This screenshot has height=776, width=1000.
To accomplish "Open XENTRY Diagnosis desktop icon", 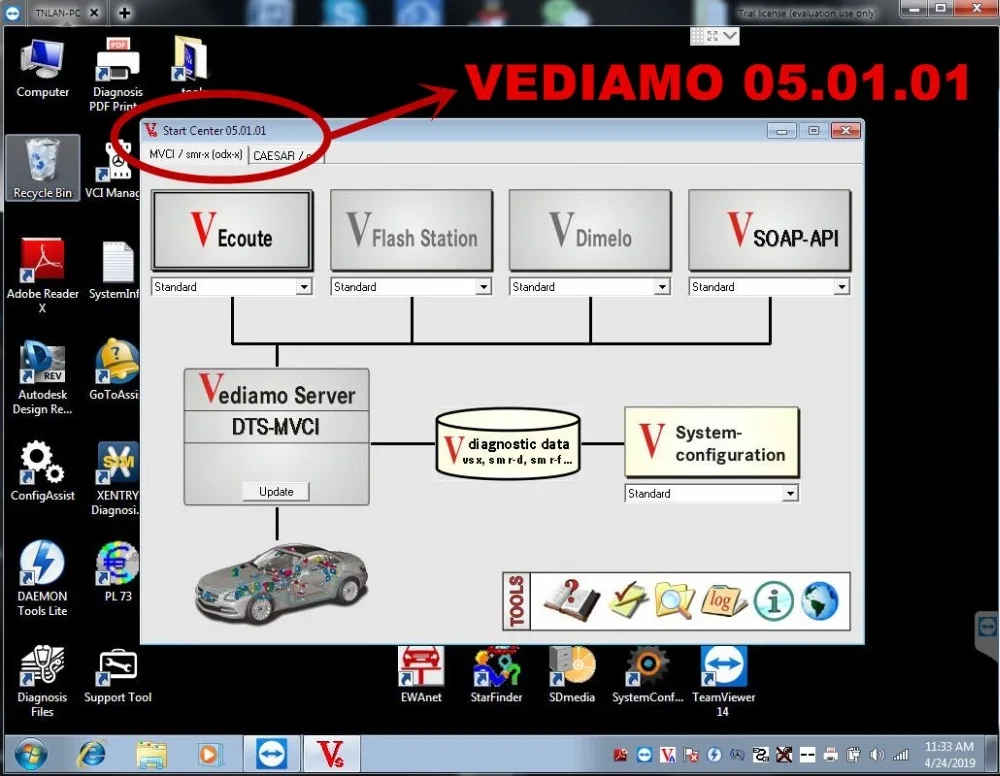I will click(118, 477).
